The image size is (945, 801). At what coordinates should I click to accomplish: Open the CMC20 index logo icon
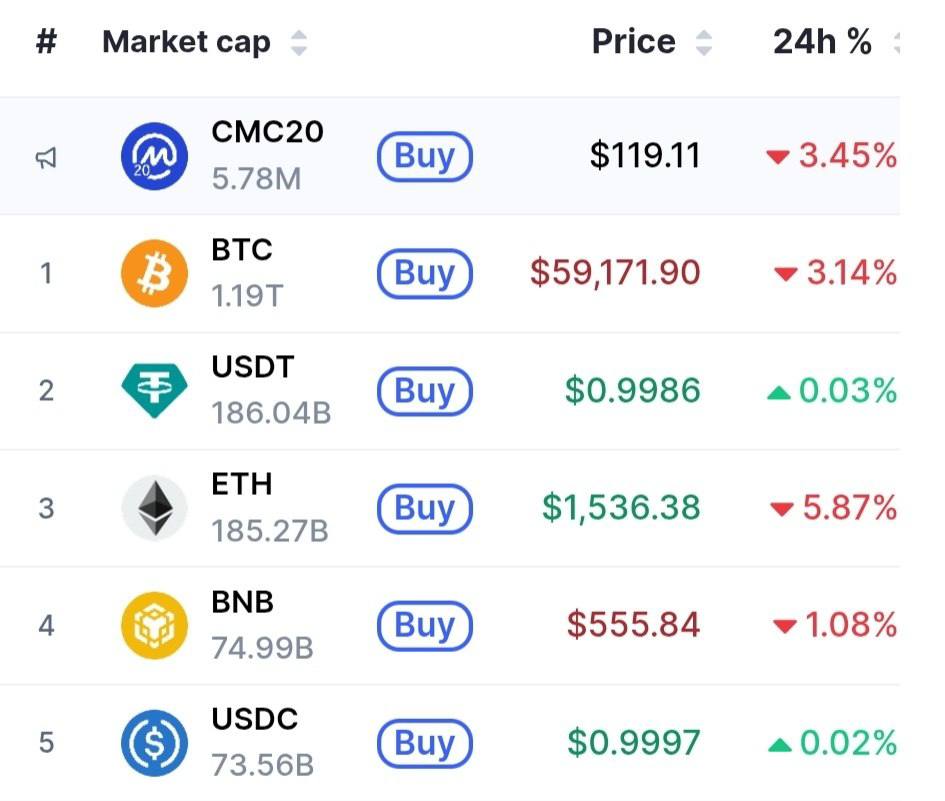point(154,156)
